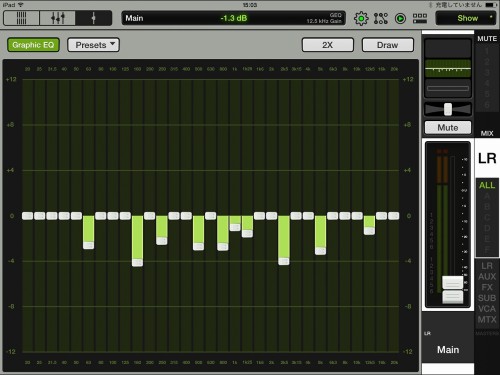The image size is (500, 375).
Task: Toggle the Graphic EQ button
Action: pyautogui.click(x=33, y=45)
